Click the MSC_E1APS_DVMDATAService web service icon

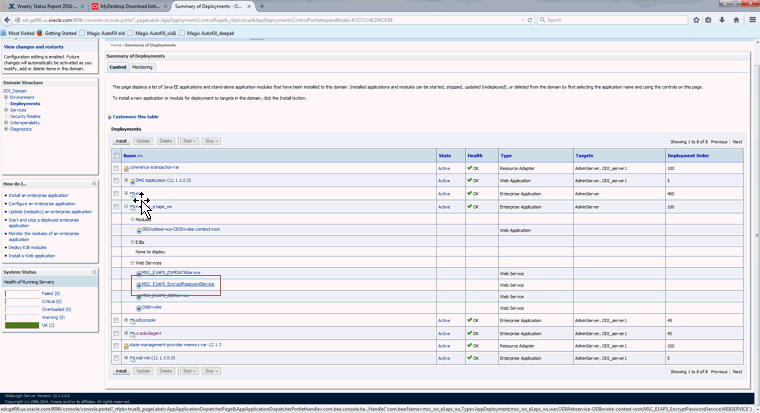[x=139, y=273]
